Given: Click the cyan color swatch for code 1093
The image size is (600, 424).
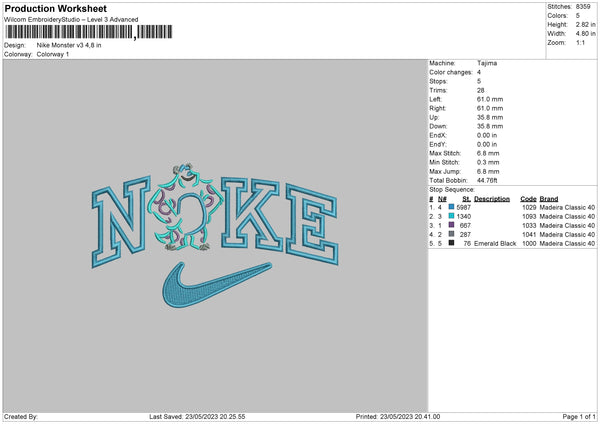Looking at the screenshot, I should click(x=452, y=216).
